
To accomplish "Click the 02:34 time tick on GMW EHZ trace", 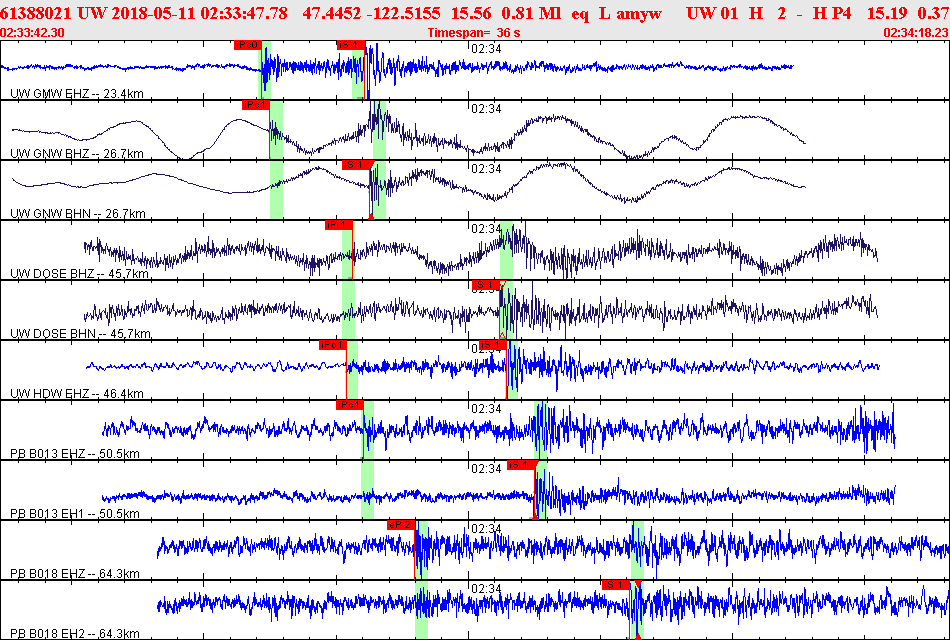I will pos(487,48).
